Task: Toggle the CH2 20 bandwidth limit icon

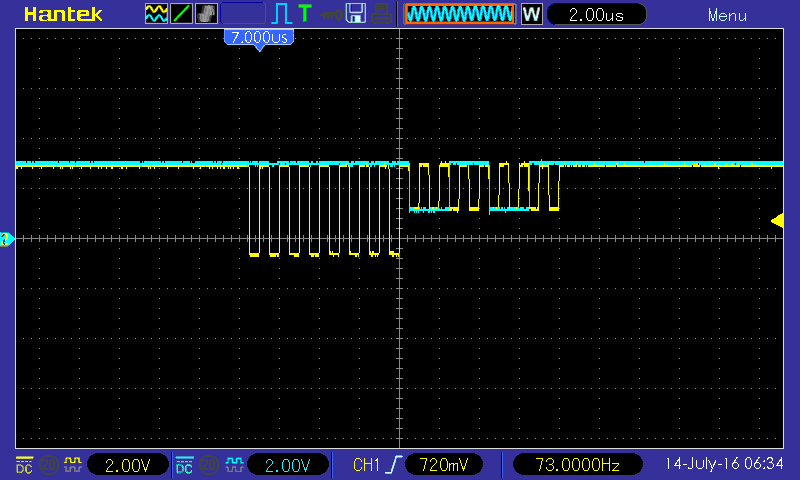Action: [208, 465]
